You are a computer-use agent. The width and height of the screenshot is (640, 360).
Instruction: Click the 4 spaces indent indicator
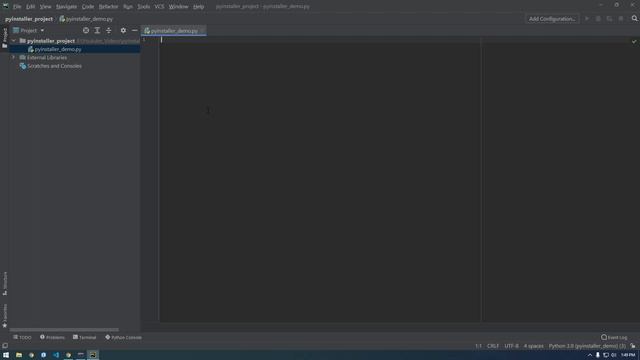[x=533, y=346]
